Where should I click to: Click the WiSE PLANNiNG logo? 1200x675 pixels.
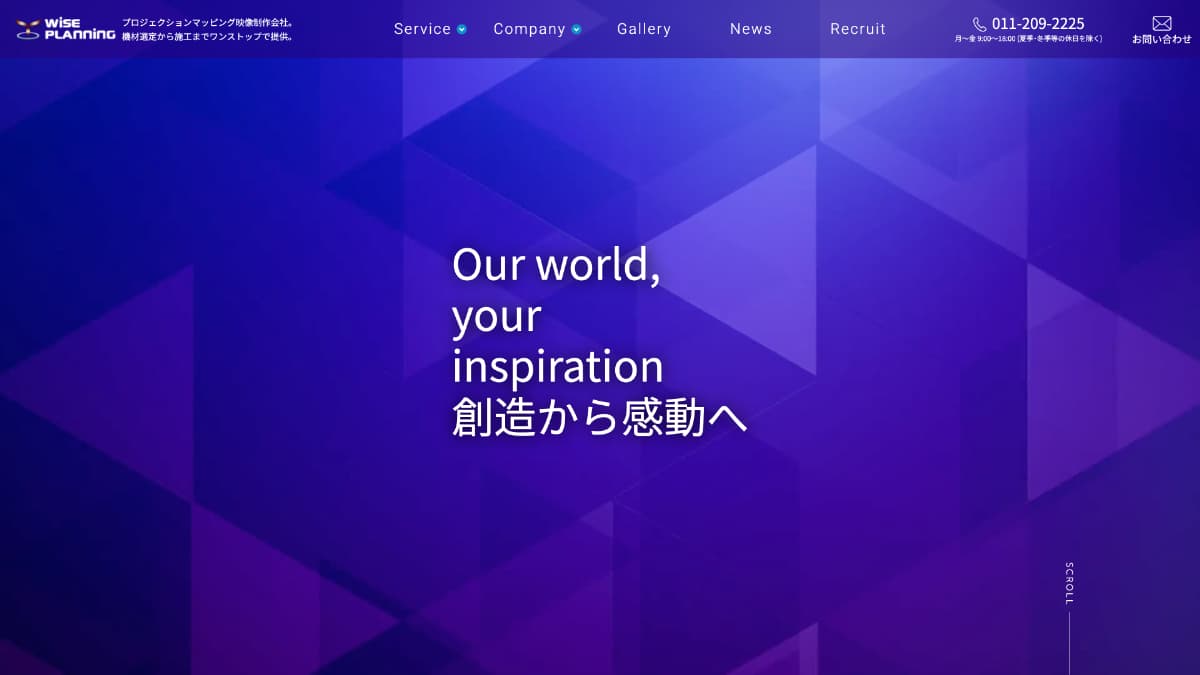point(64,29)
